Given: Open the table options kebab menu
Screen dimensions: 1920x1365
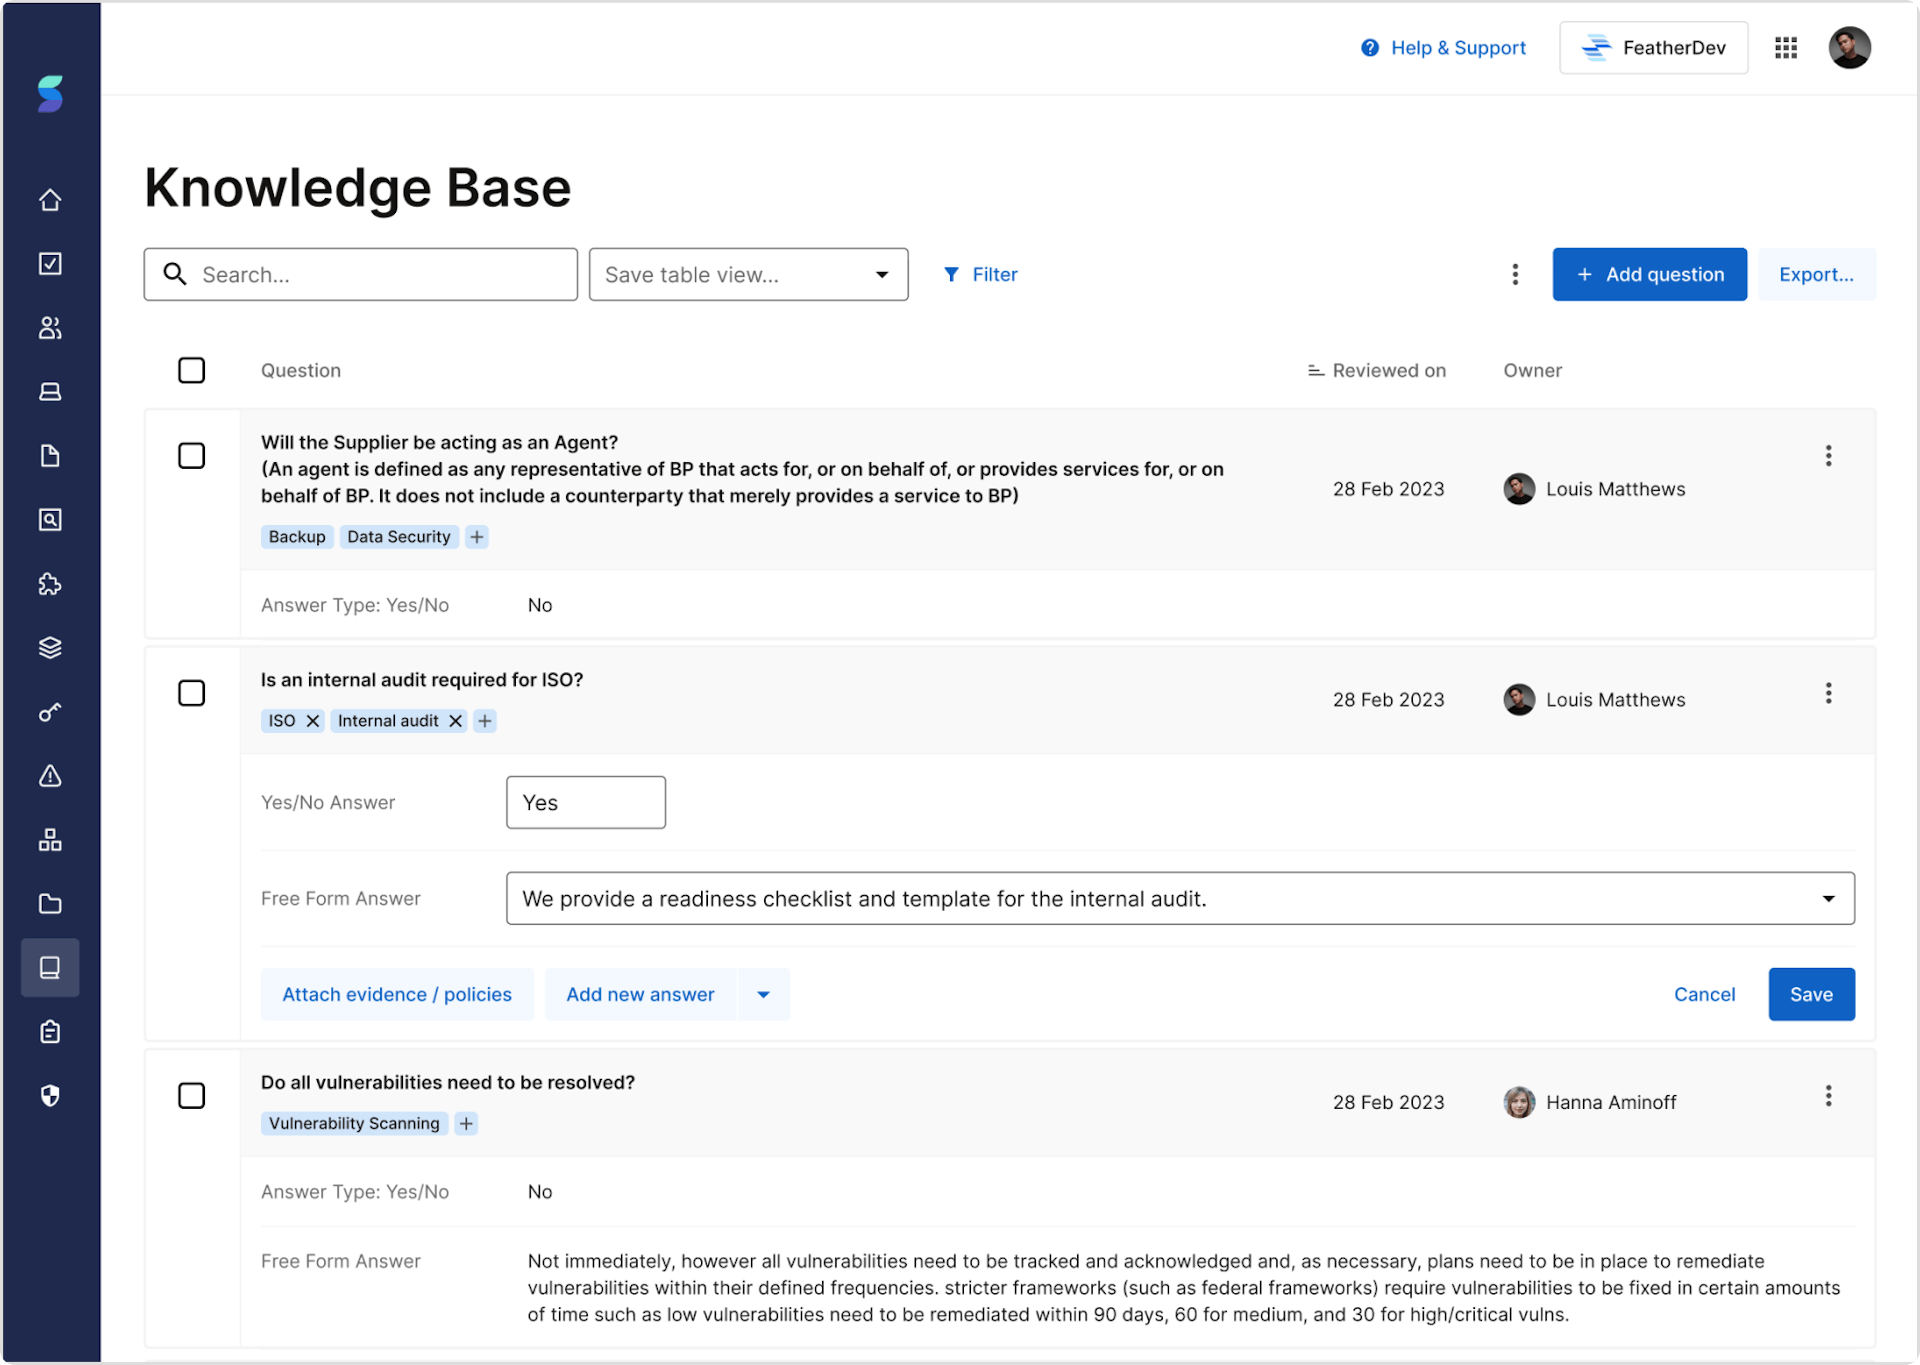Looking at the screenshot, I should (1515, 275).
